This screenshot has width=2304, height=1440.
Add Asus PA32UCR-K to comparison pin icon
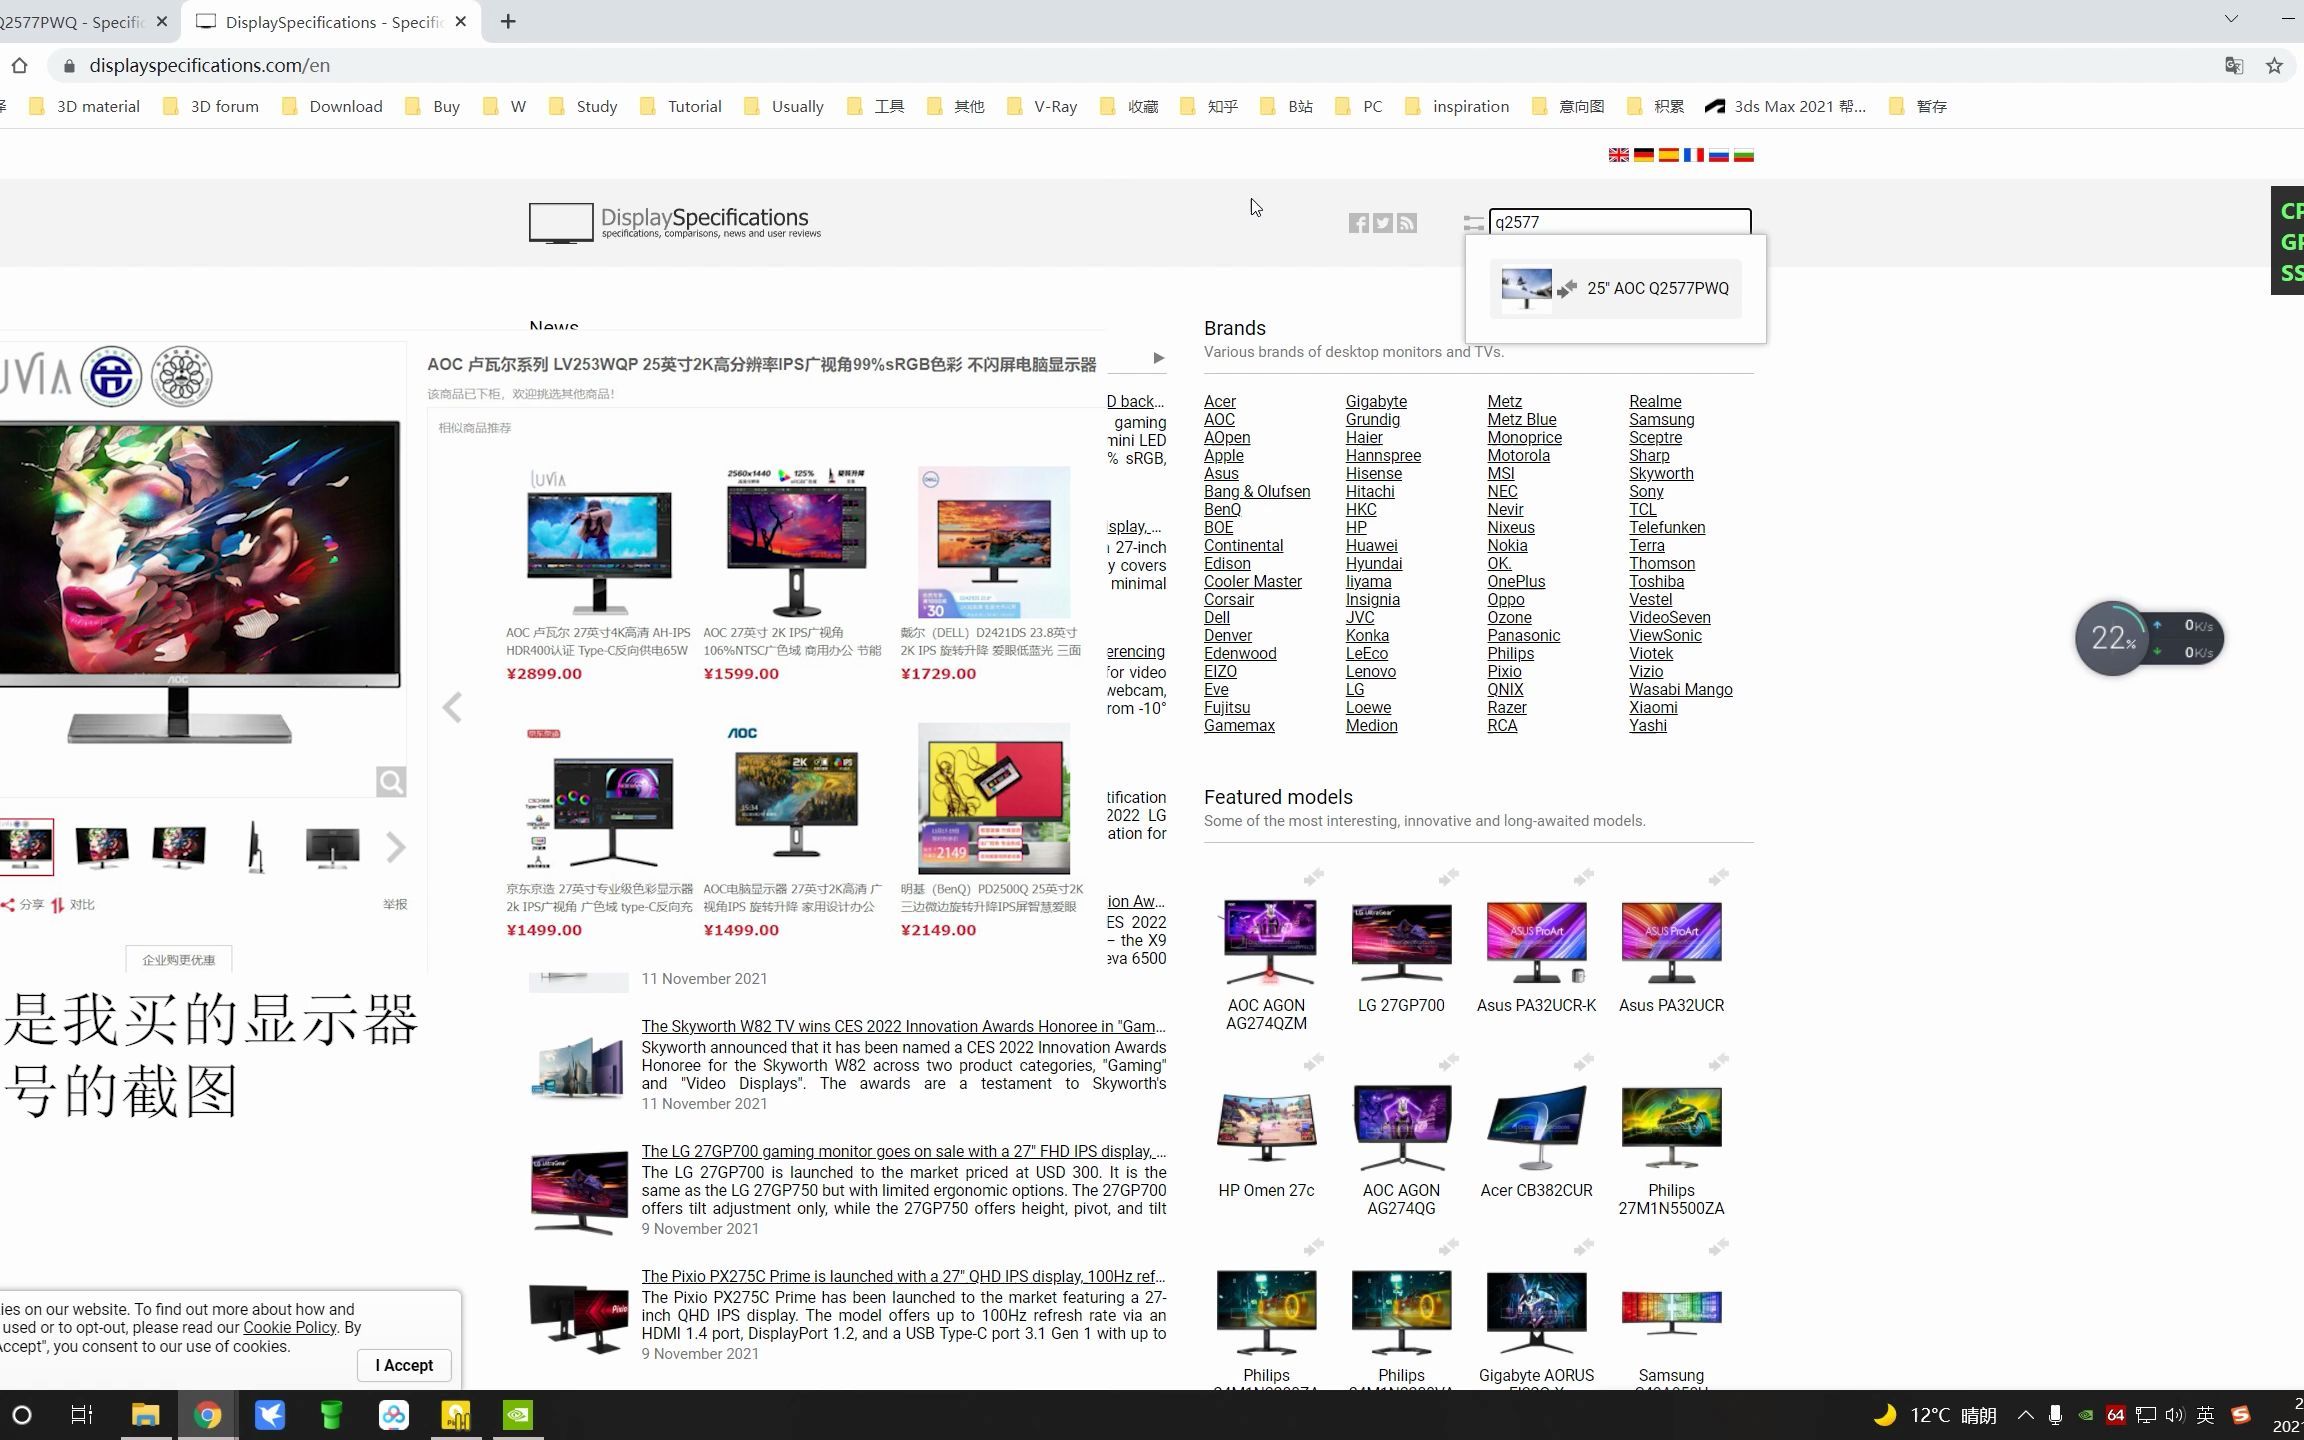point(1583,877)
